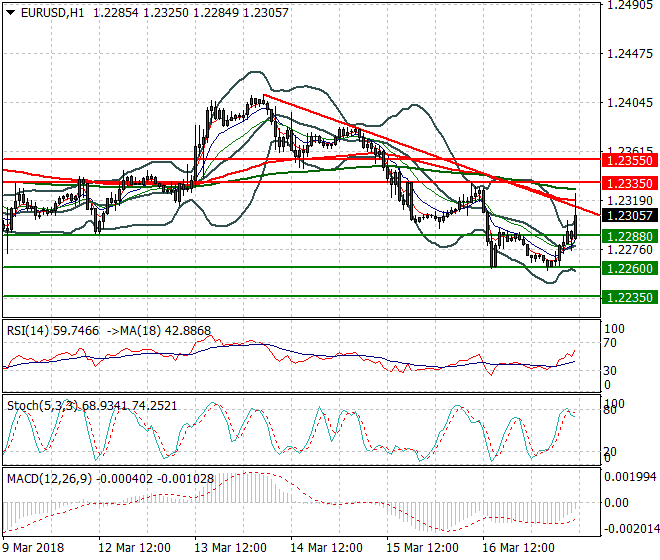The image size is (660, 560).
Task: Select the MA(18) 42.8868 indicator label
Action: coord(165,331)
